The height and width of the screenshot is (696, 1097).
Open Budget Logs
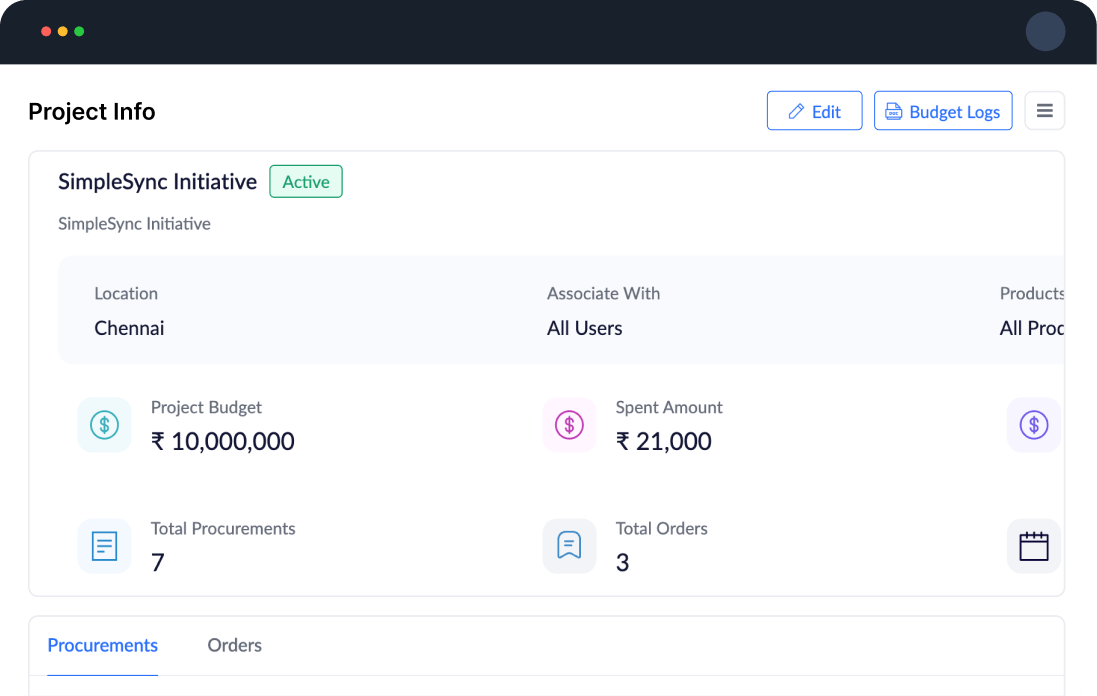click(x=942, y=110)
